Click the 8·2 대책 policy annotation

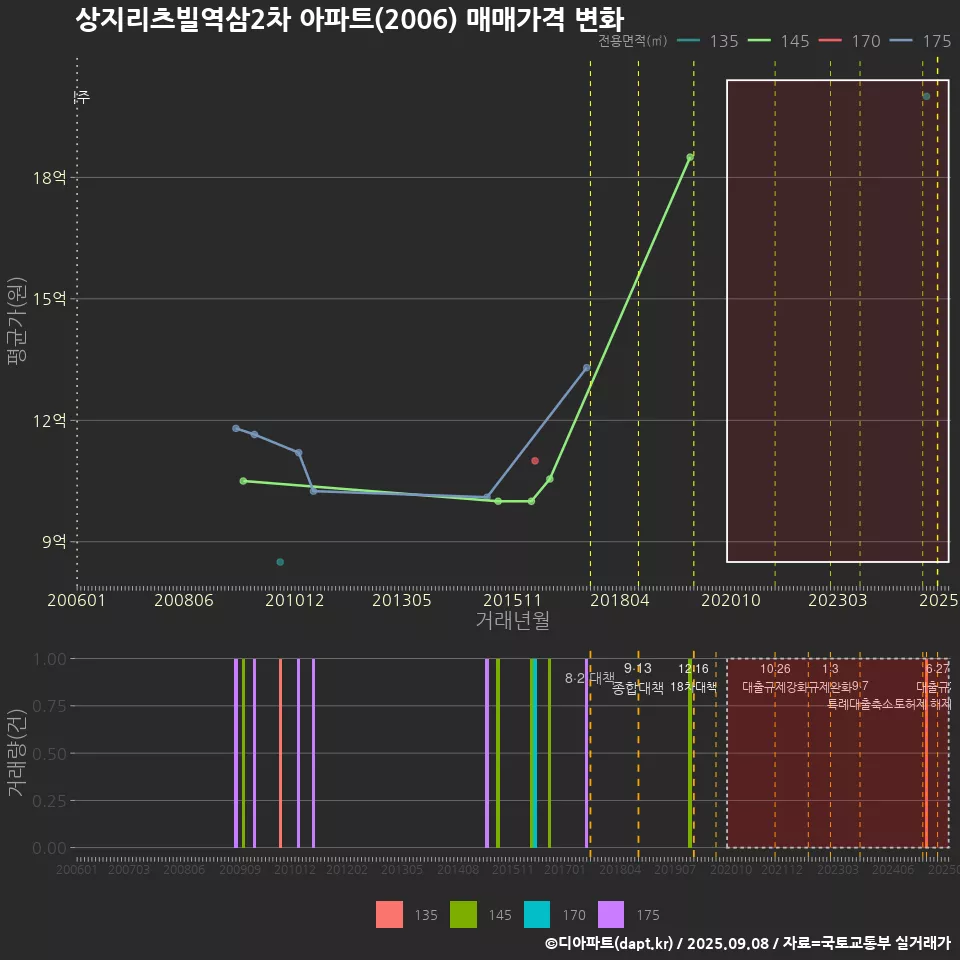[x=589, y=678]
